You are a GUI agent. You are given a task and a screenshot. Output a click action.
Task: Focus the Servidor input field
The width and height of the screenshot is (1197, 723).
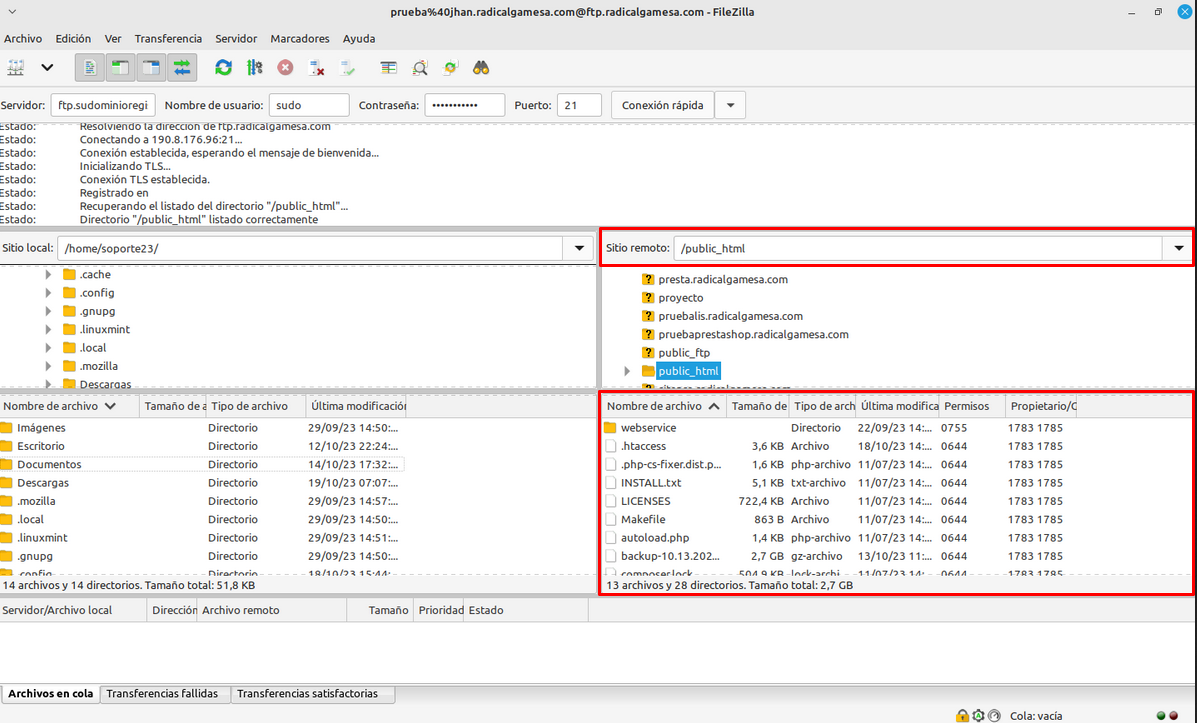tap(103, 105)
